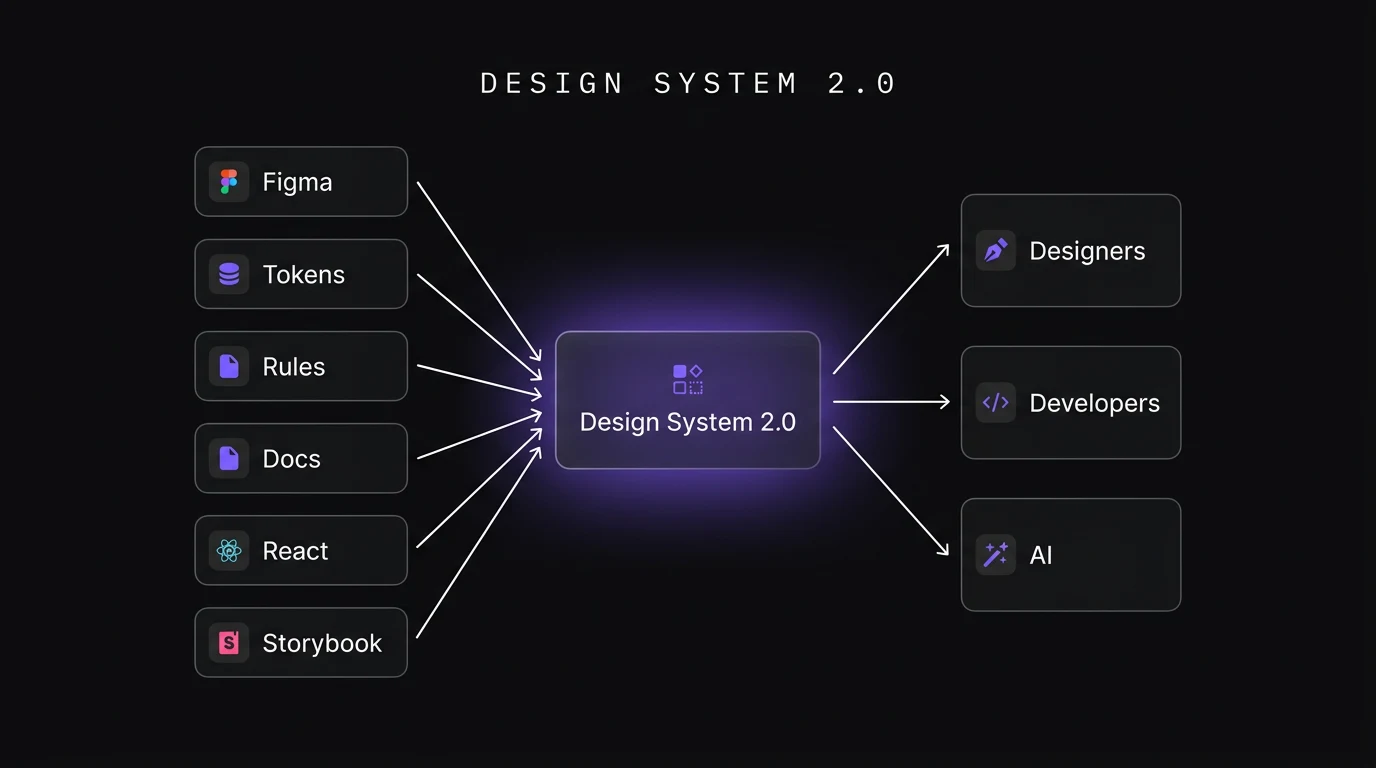The image size is (1376, 768).
Task: Click the "Tokens" label
Action: 303,274
